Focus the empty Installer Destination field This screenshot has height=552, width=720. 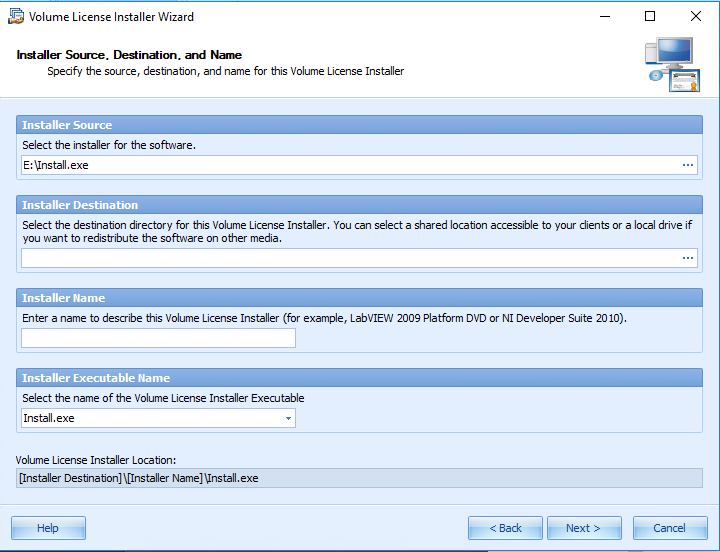point(350,258)
